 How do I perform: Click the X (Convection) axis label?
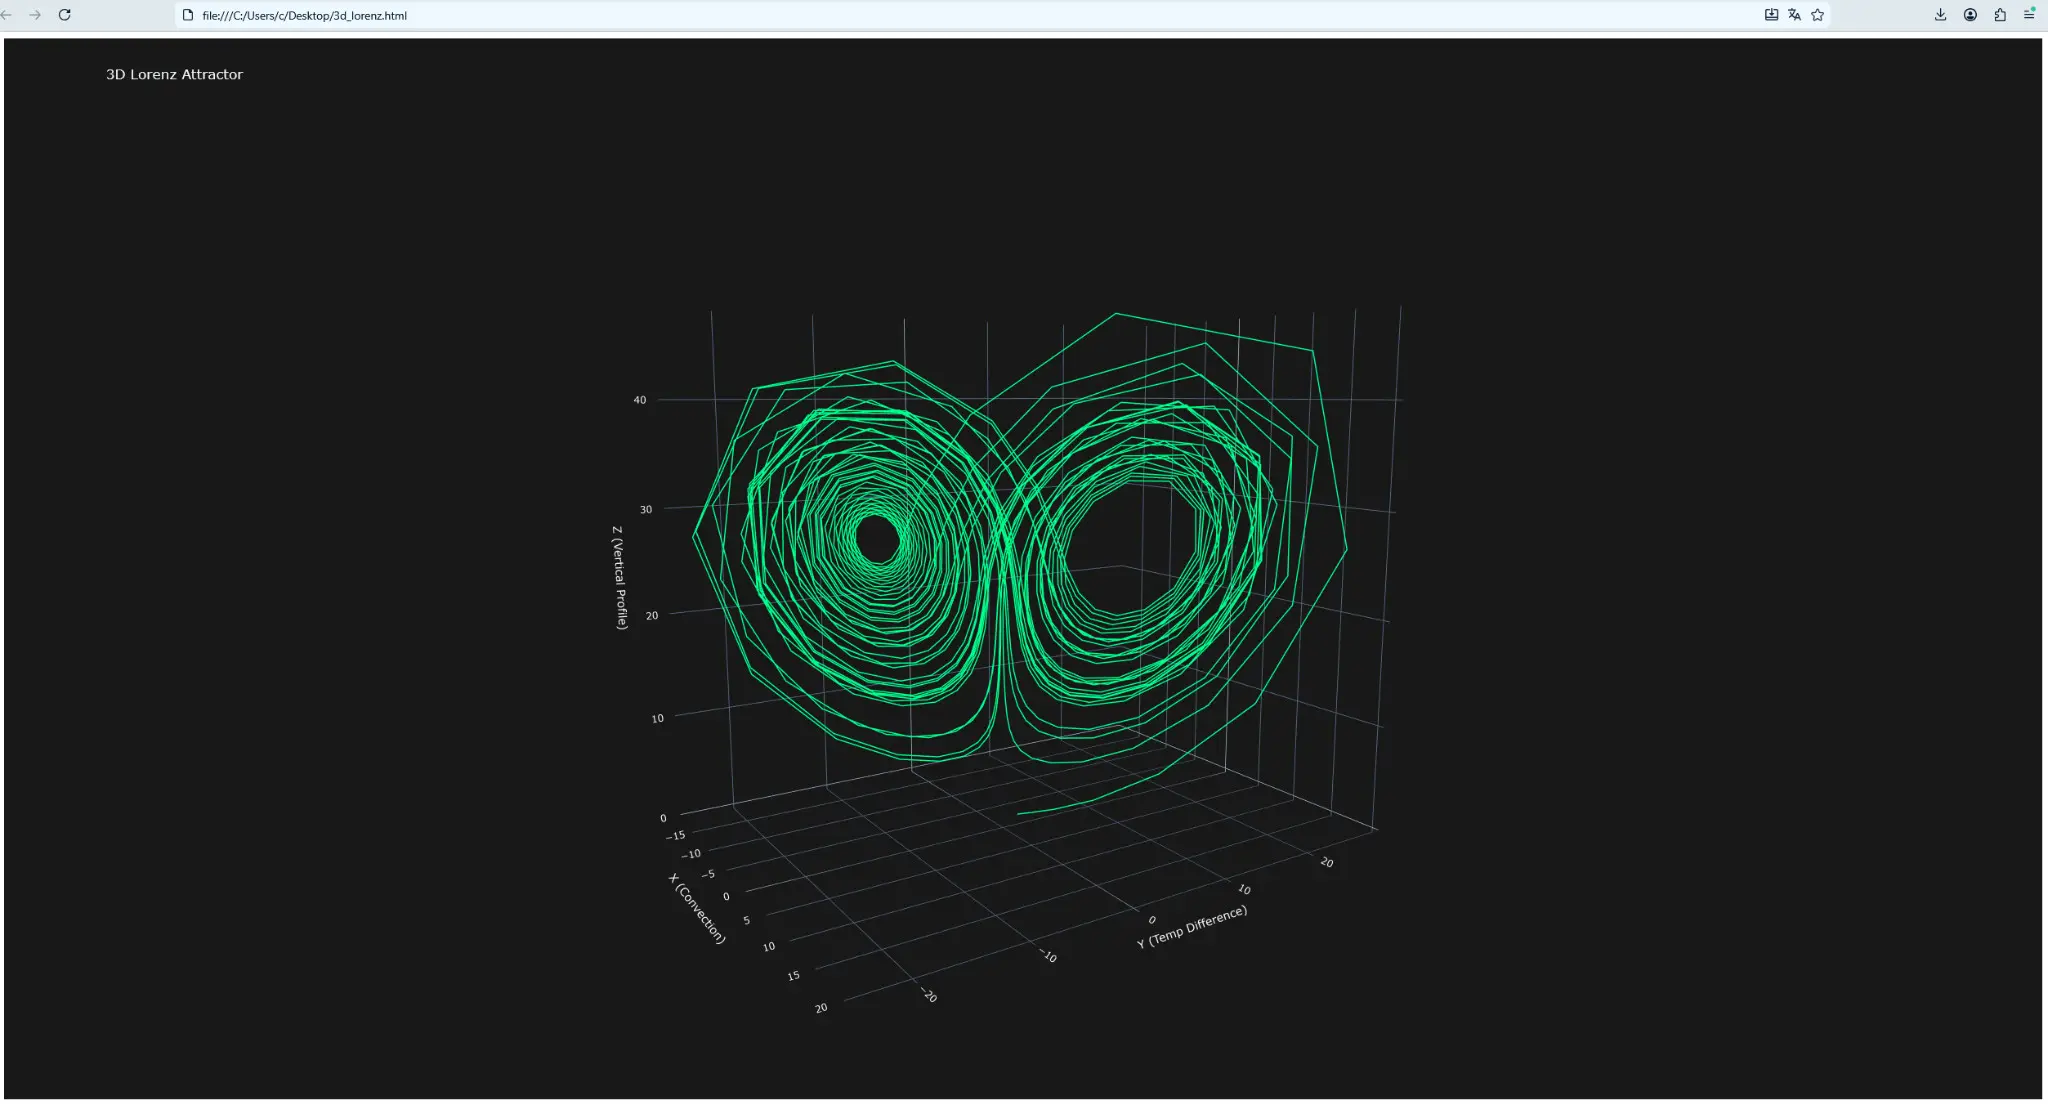click(697, 908)
